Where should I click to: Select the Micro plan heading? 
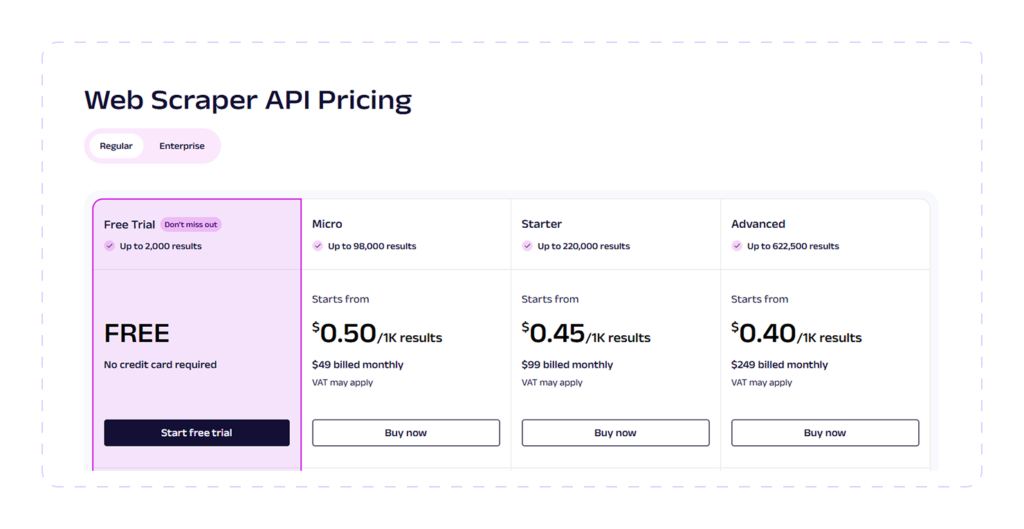pyautogui.click(x=327, y=224)
